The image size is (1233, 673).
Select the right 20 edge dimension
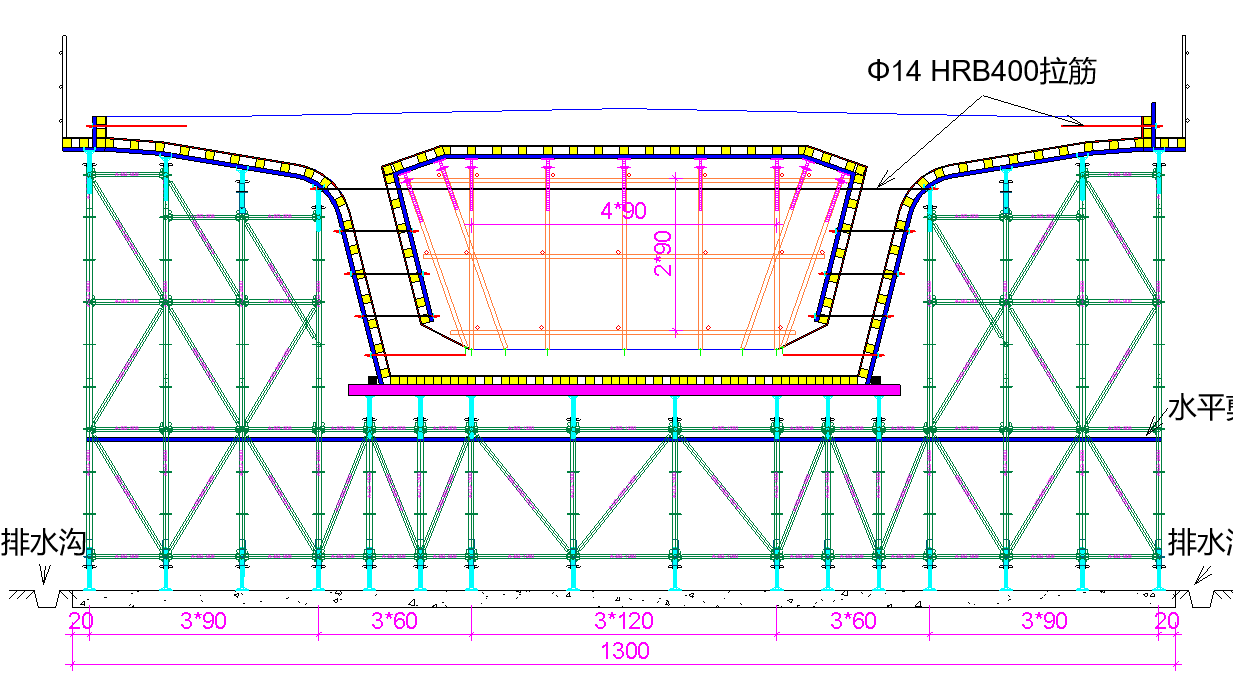click(x=1166, y=621)
